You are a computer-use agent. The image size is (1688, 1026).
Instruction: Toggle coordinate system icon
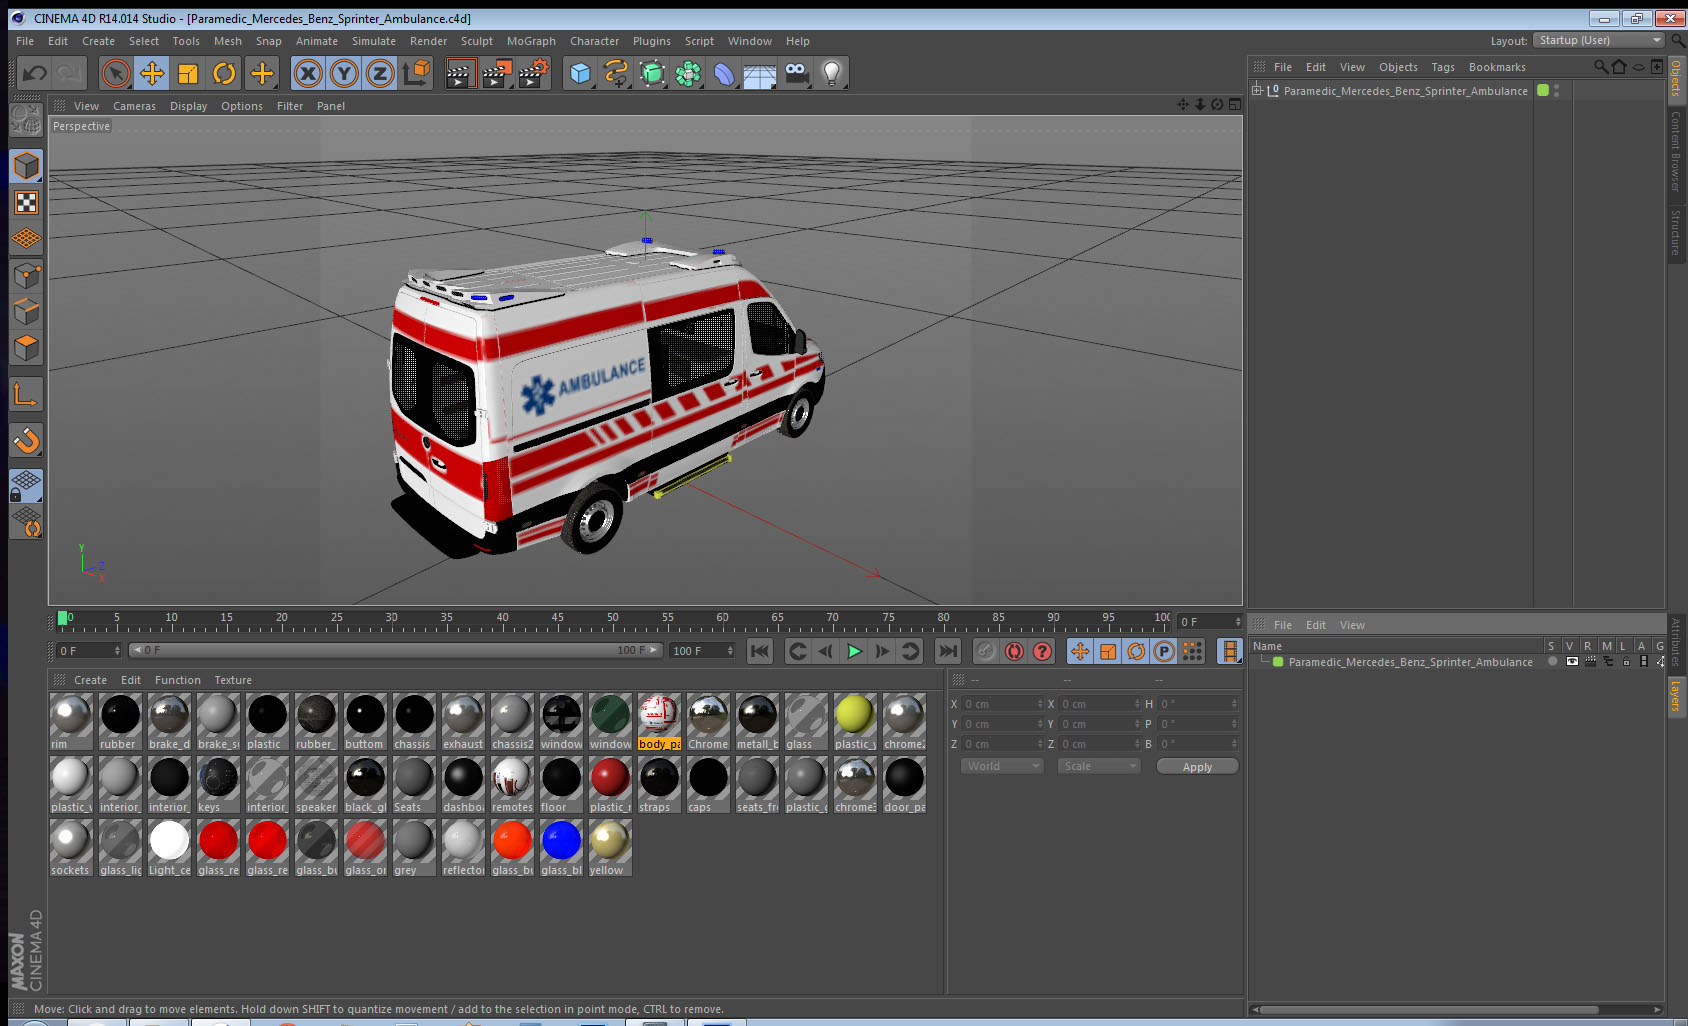(x=416, y=73)
